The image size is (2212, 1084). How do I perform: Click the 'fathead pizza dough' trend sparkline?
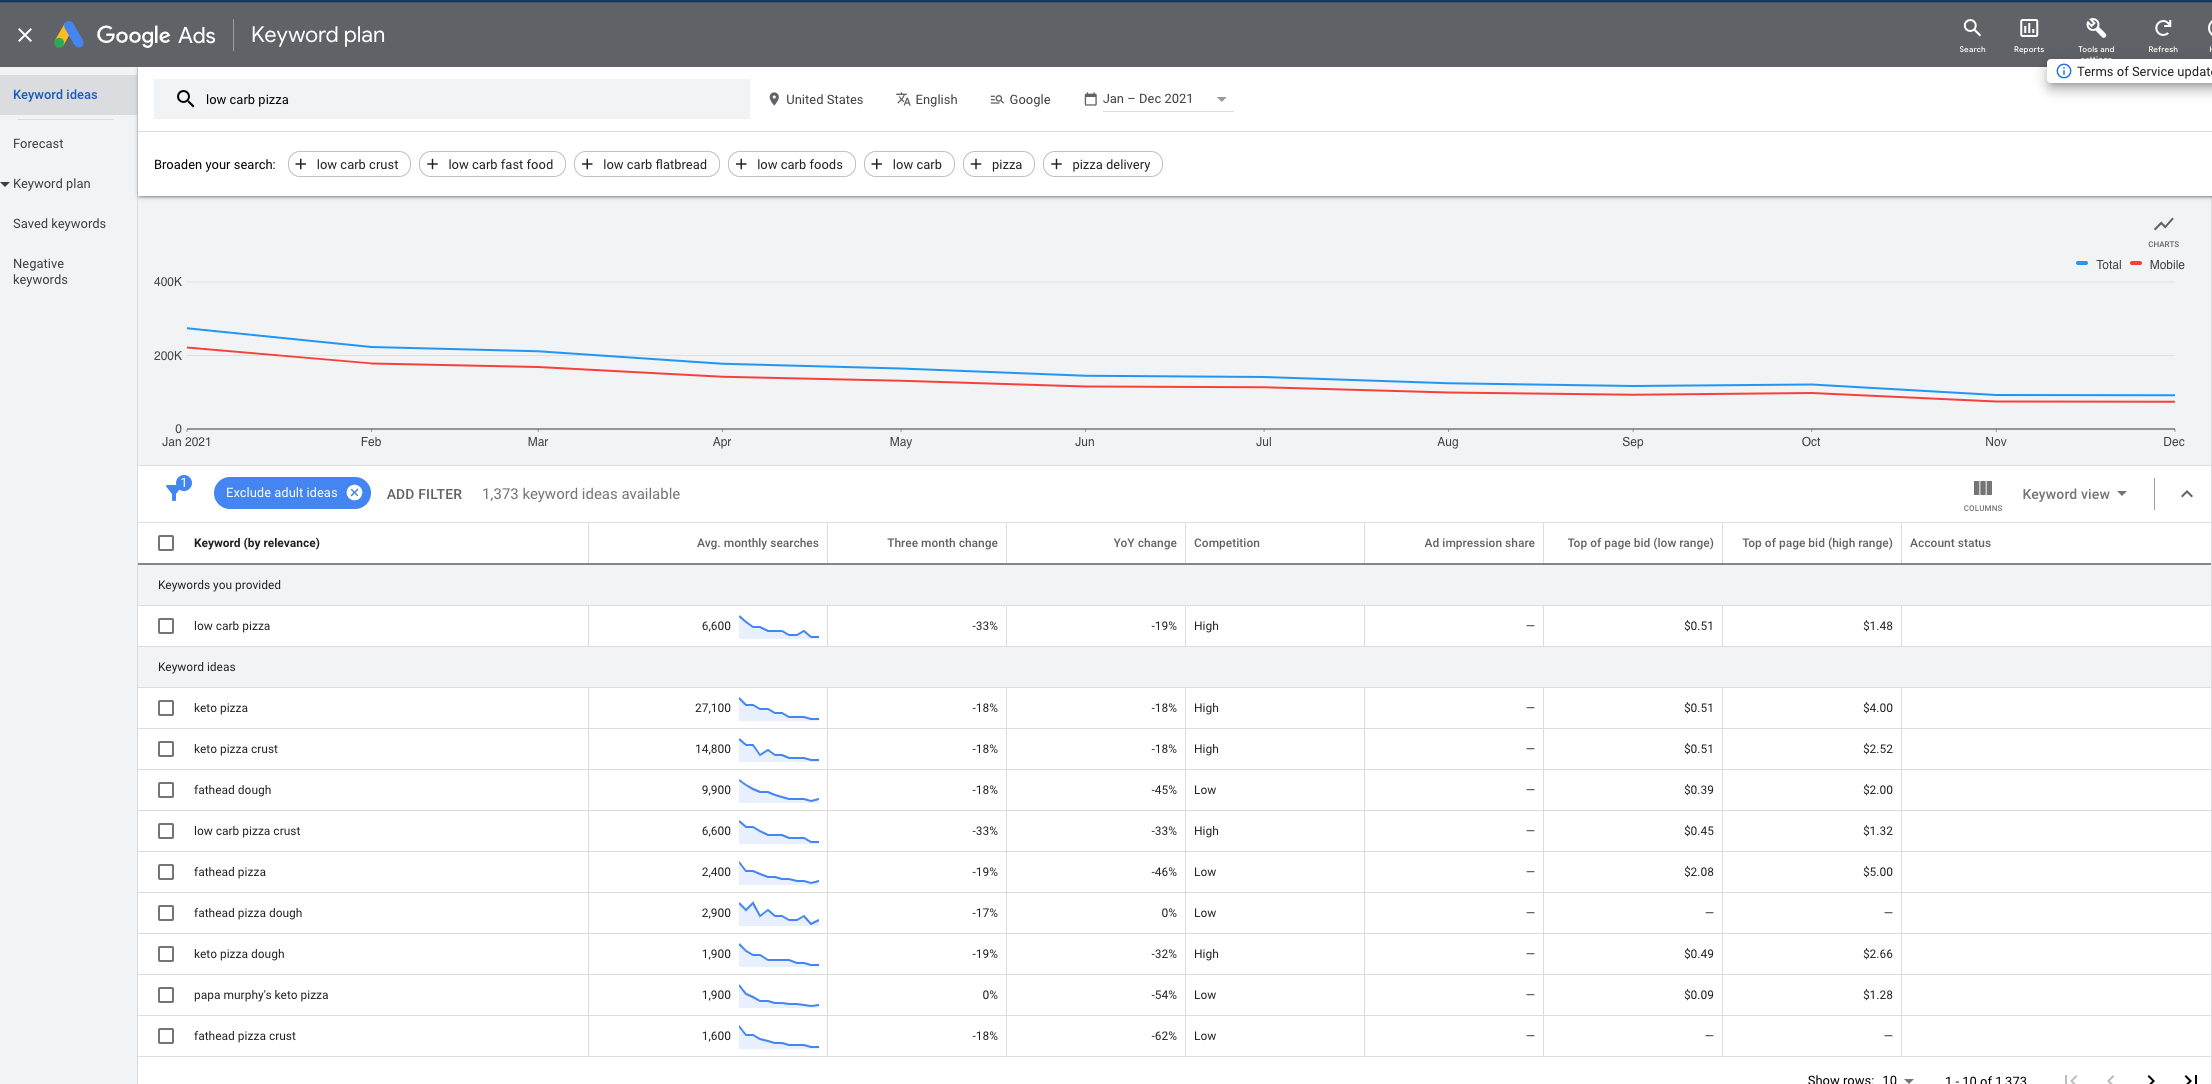tap(779, 913)
